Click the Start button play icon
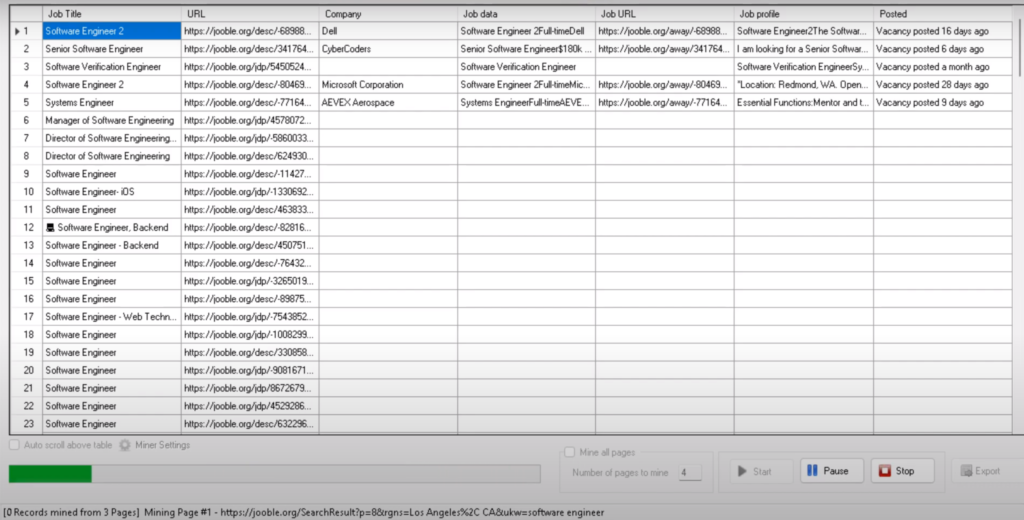The width and height of the screenshot is (1024, 520). coord(742,471)
